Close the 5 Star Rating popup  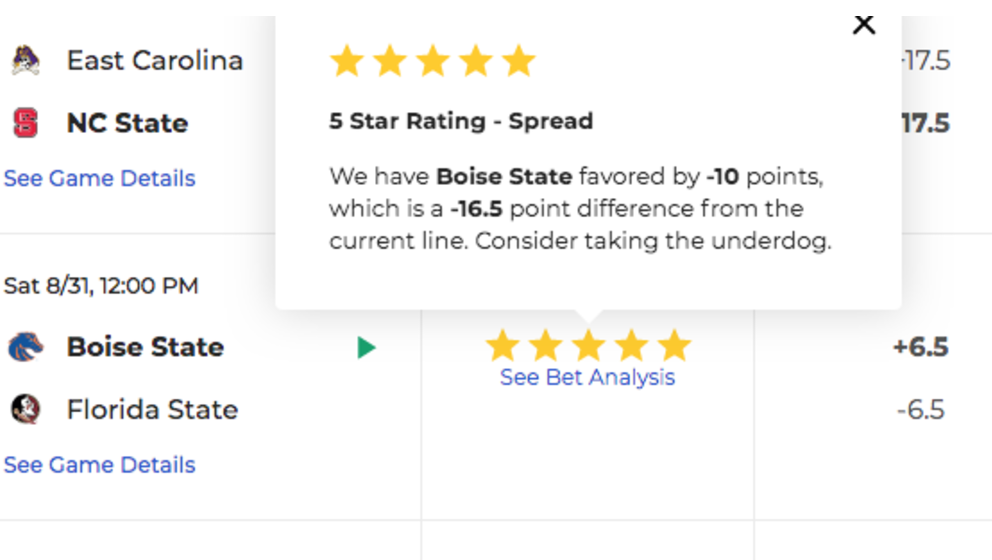864,25
